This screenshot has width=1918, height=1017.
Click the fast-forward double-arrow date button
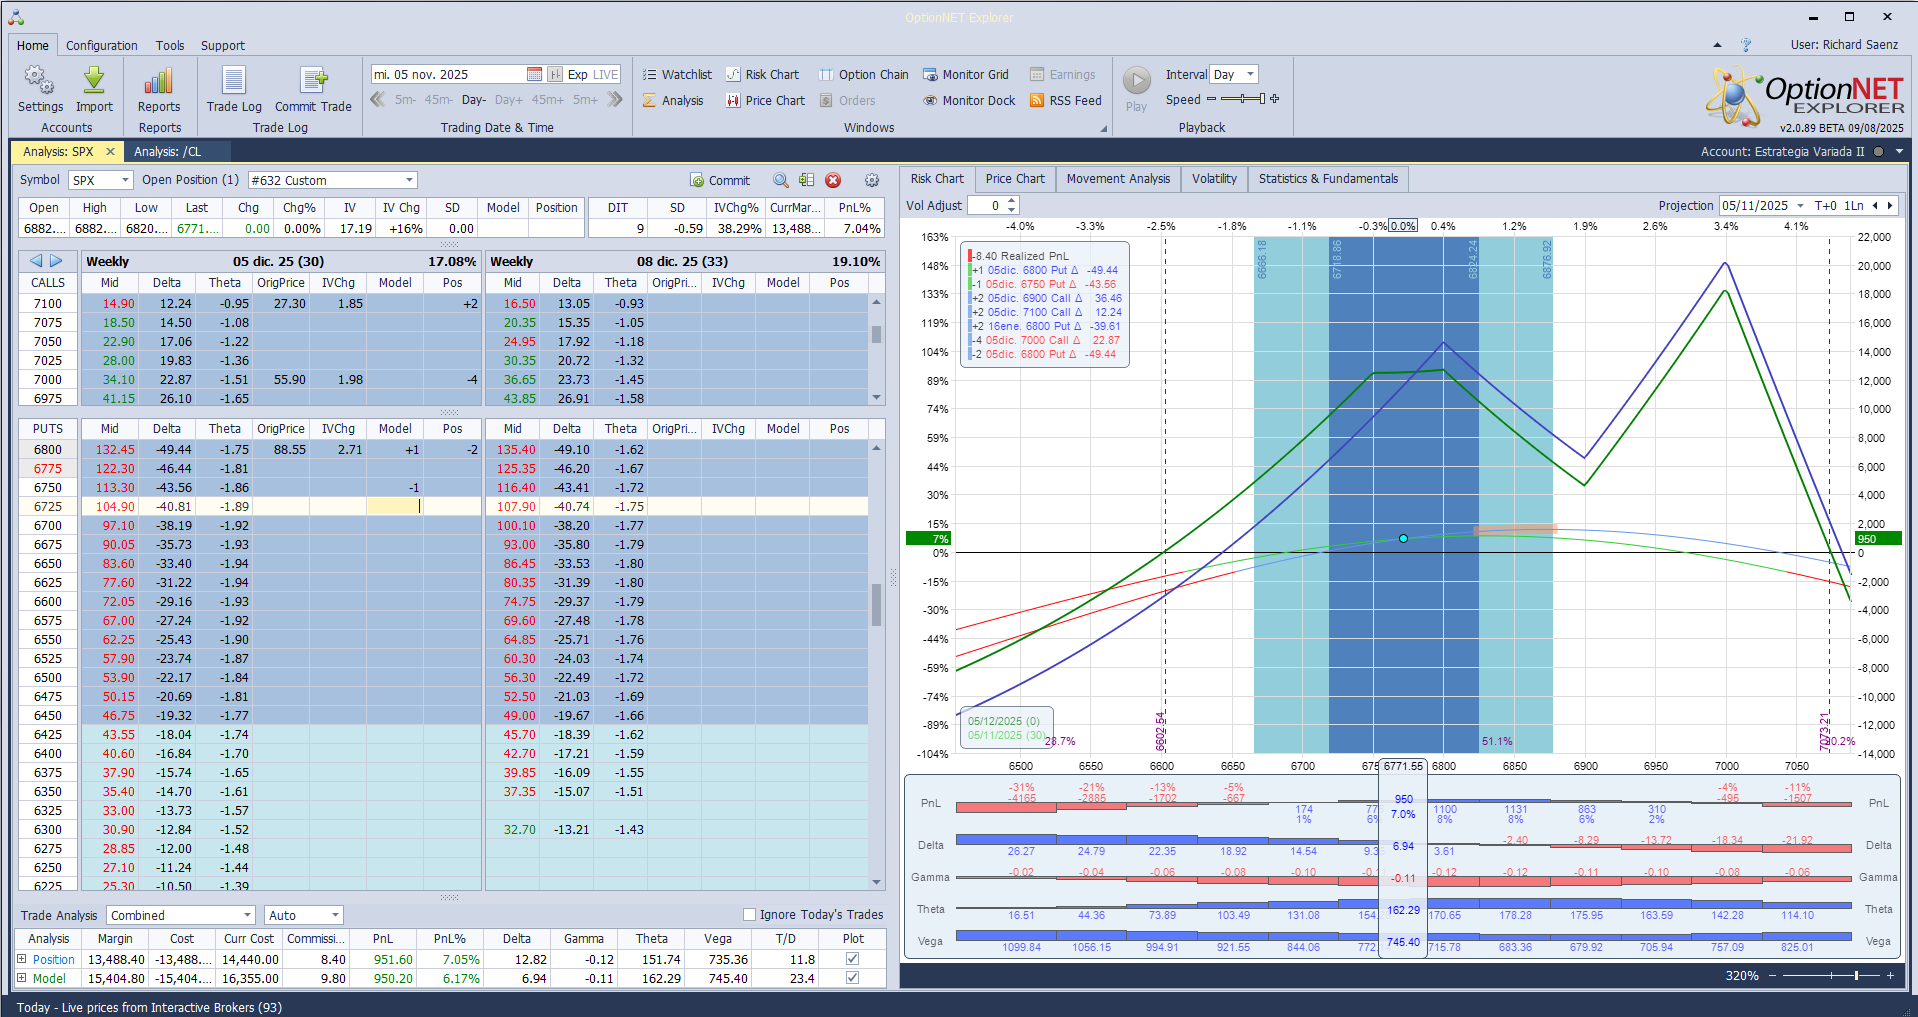click(x=615, y=99)
